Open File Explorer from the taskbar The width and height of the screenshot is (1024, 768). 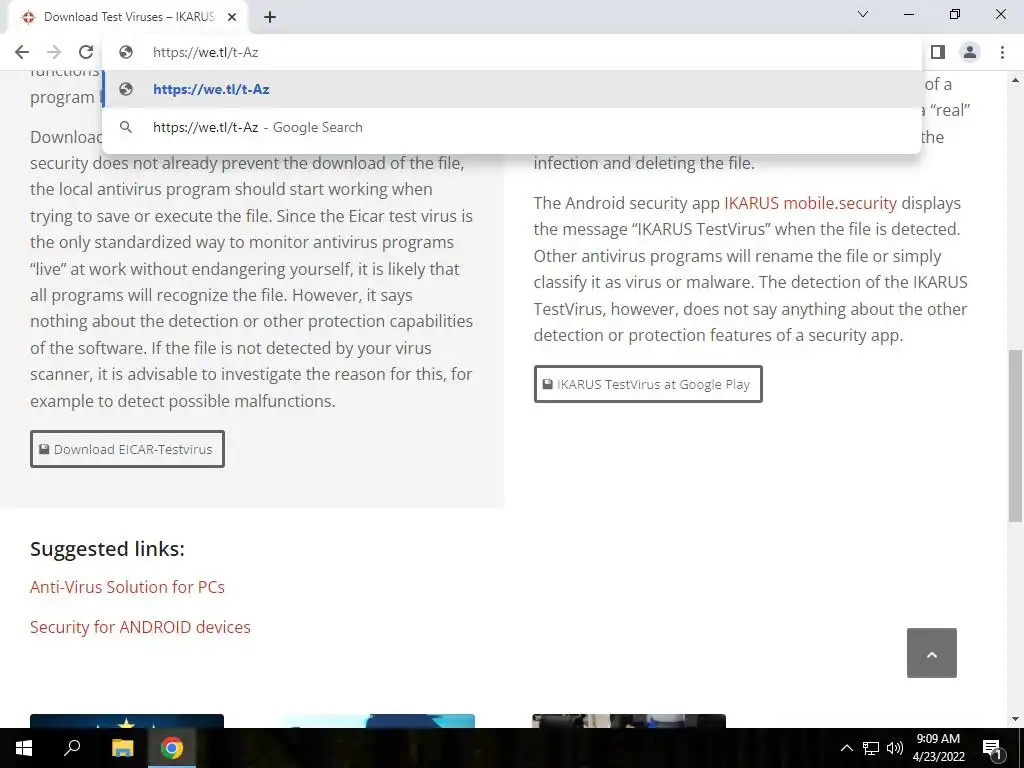click(x=122, y=748)
